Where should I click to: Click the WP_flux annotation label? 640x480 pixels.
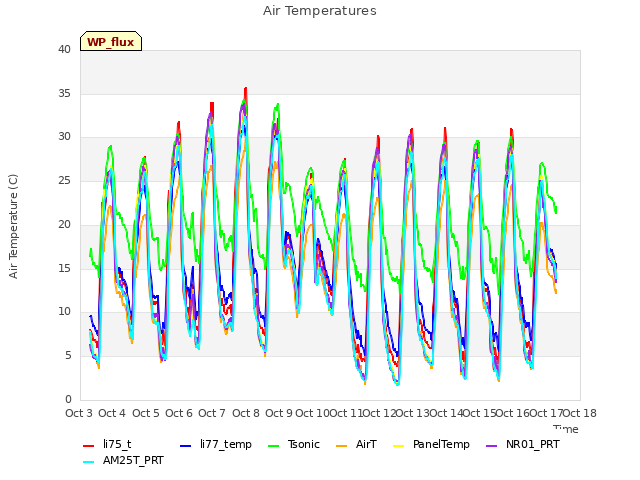pos(111,42)
